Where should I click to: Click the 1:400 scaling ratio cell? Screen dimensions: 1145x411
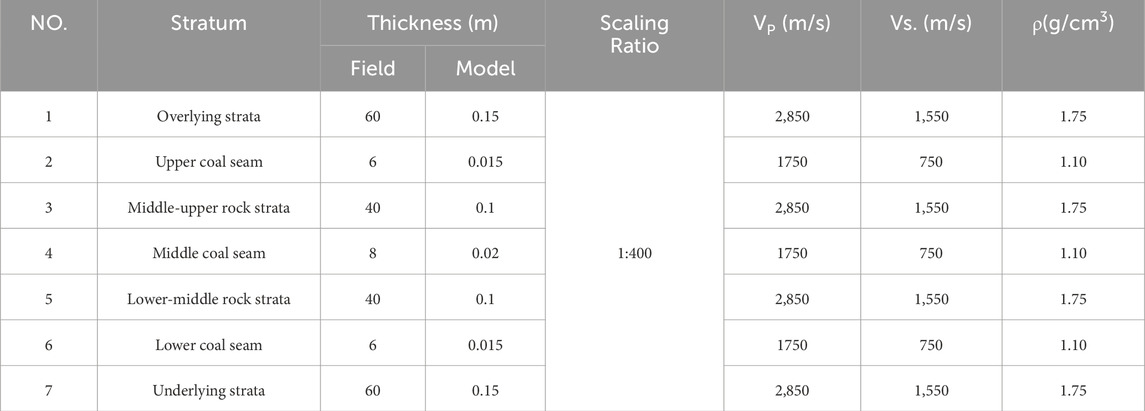click(x=635, y=253)
